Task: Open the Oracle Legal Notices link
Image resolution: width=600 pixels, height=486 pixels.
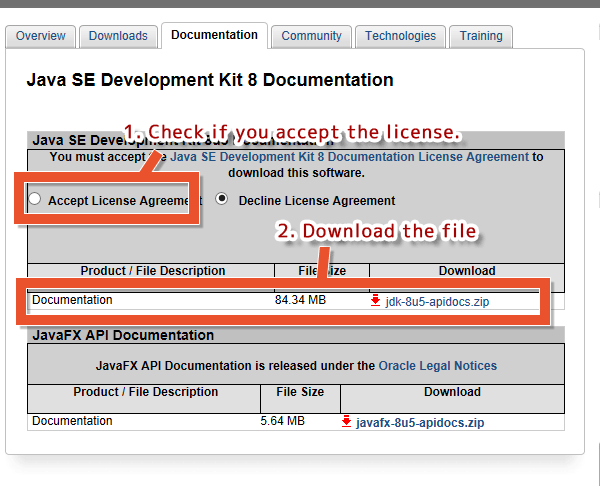Action: pyautogui.click(x=437, y=366)
